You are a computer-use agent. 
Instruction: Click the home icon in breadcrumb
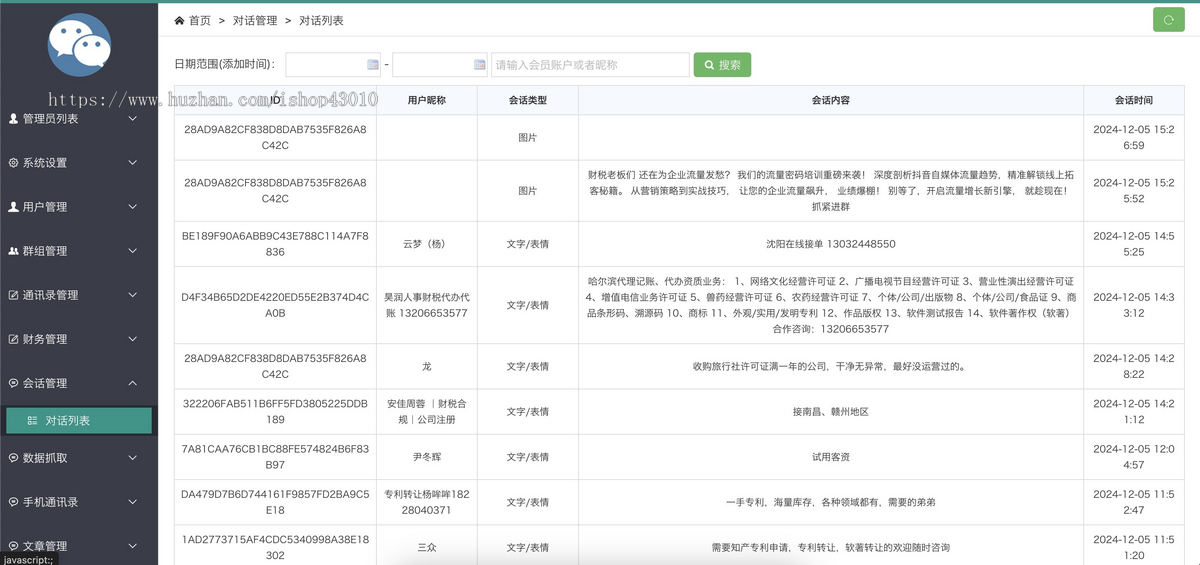point(179,20)
